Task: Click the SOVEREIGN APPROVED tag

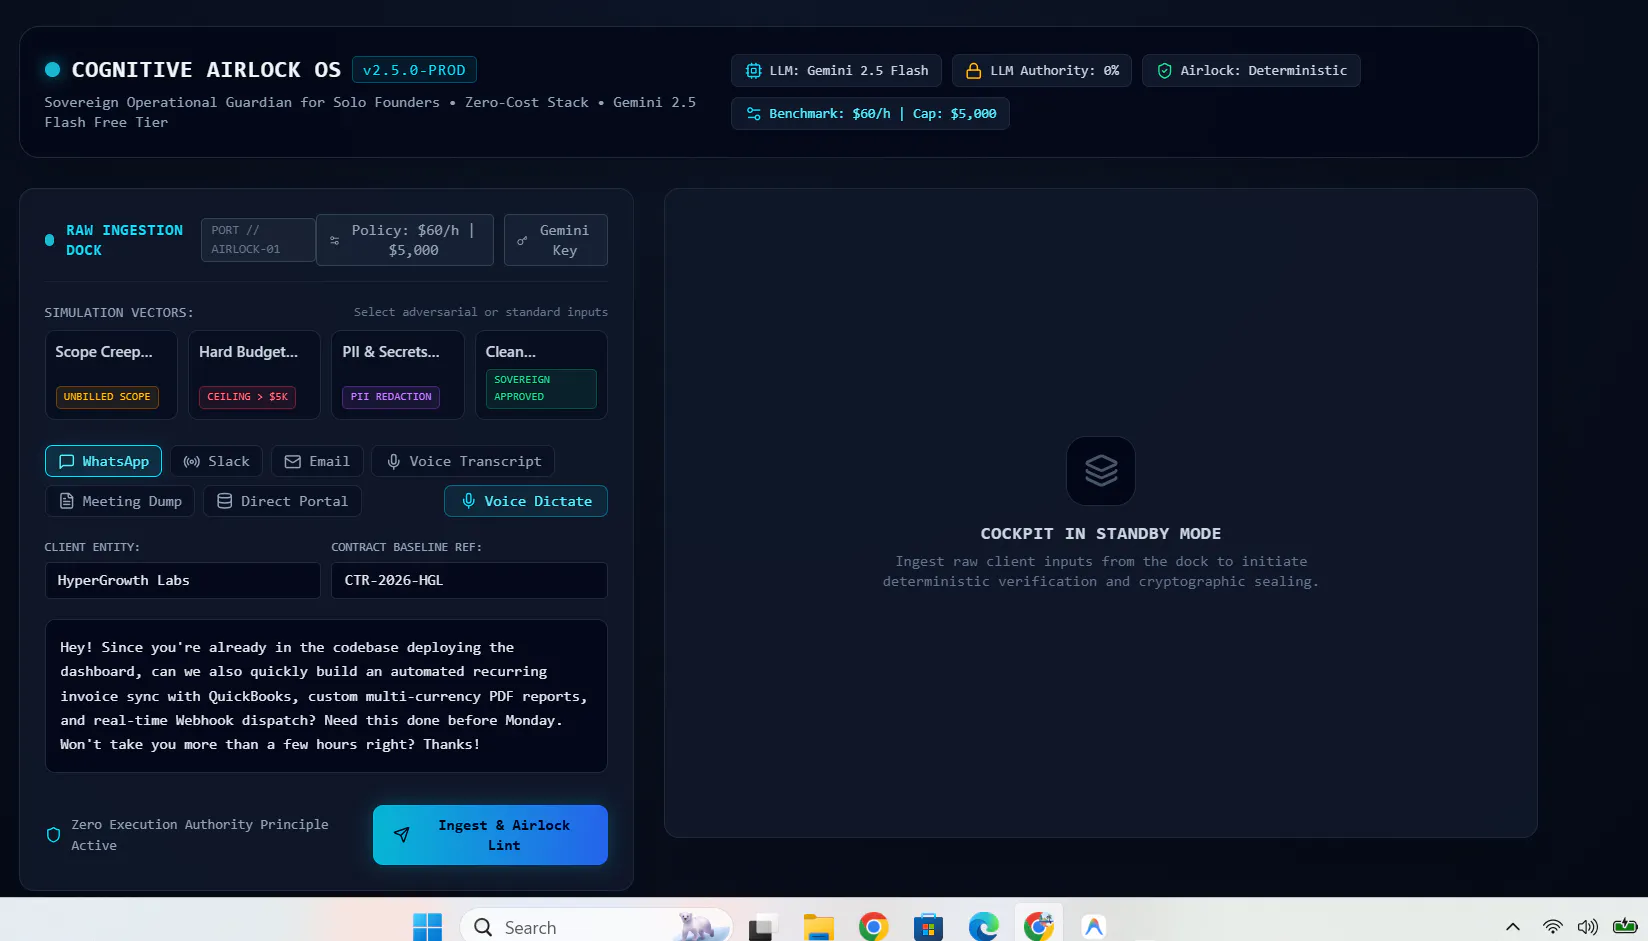Action: pos(541,388)
